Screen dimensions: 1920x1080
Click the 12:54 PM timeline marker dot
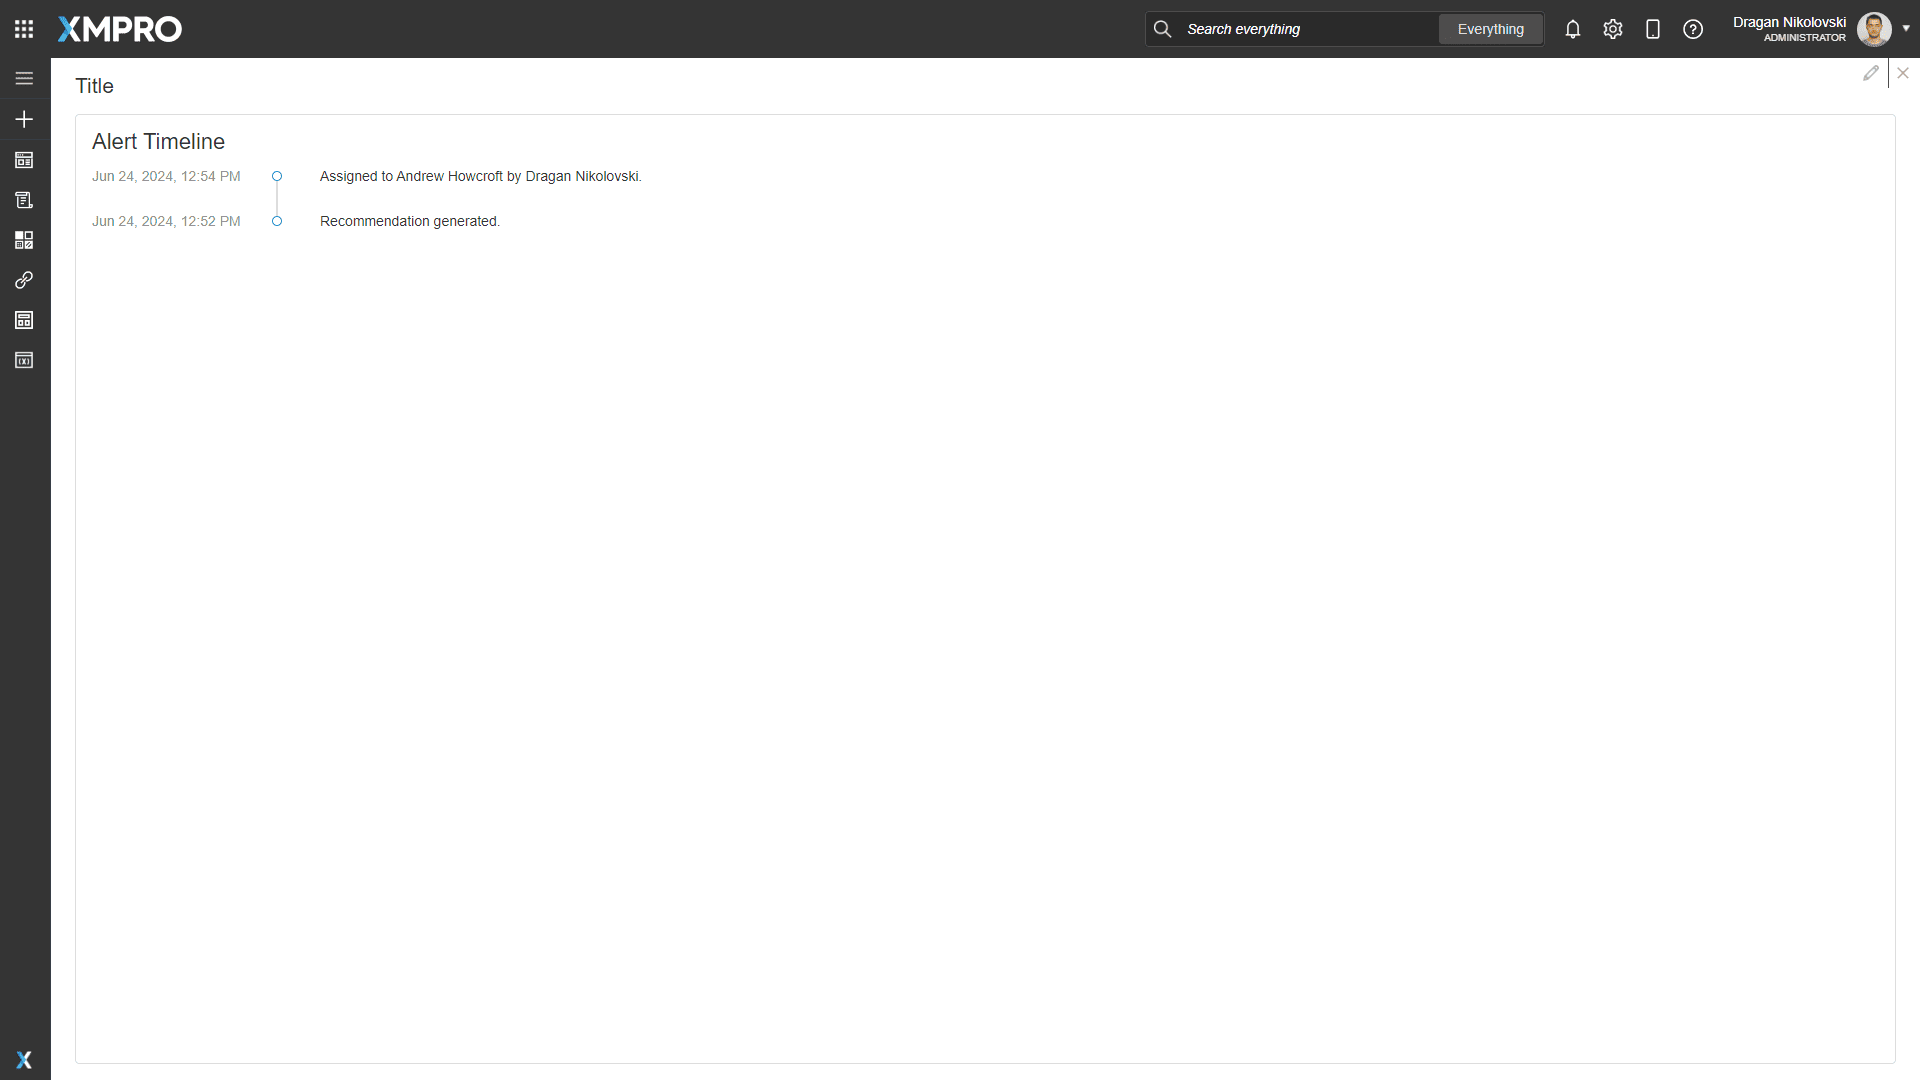[x=277, y=176]
